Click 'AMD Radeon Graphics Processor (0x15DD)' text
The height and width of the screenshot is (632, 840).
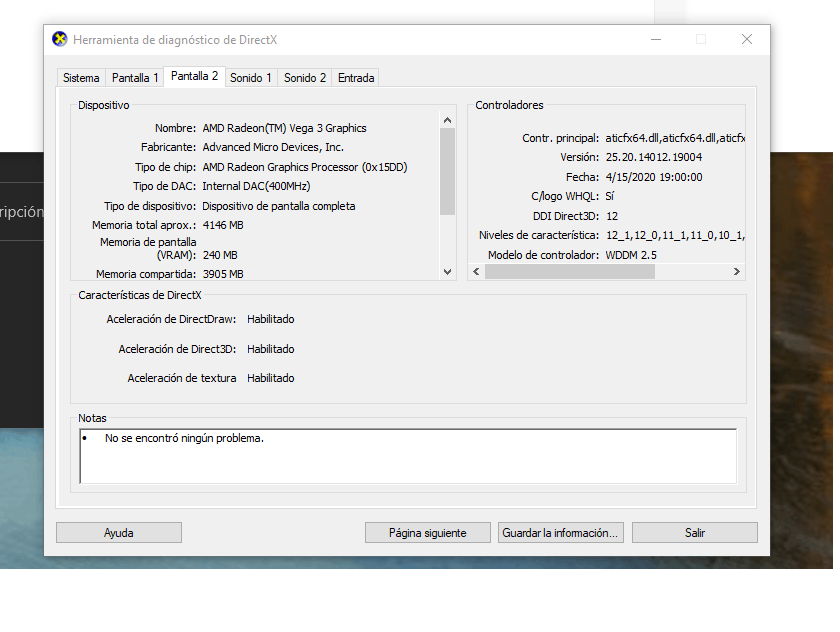[x=305, y=167]
